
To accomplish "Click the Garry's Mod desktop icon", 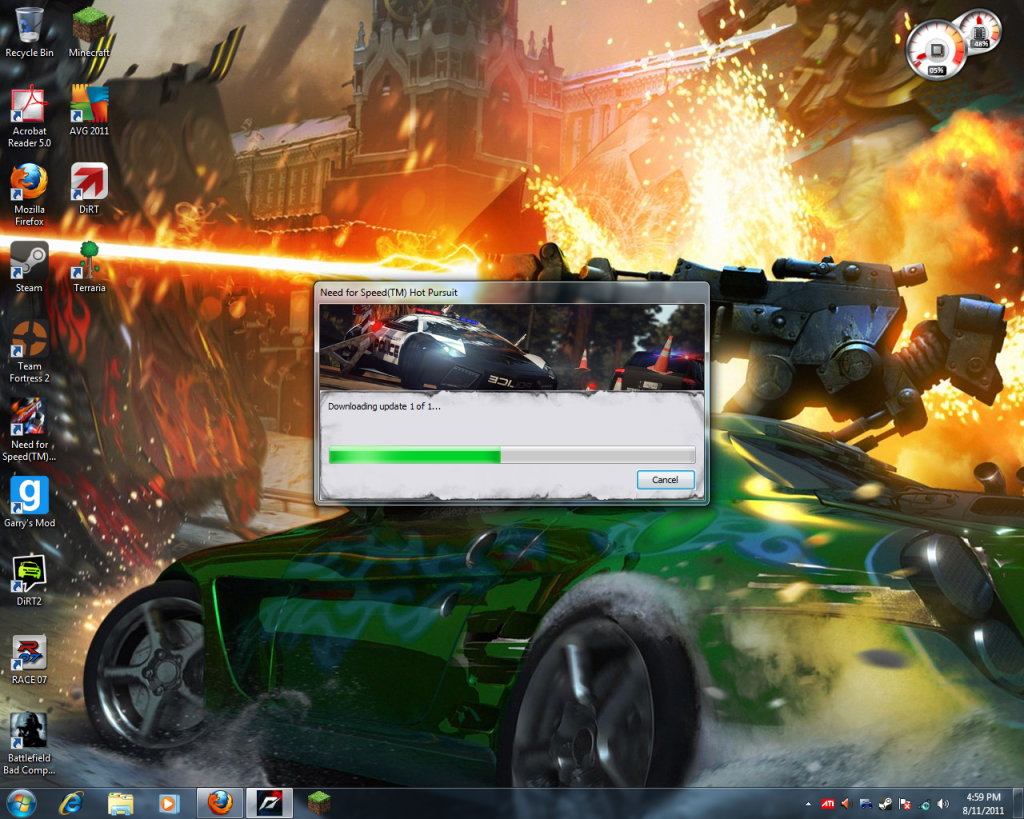I will pos(29,496).
